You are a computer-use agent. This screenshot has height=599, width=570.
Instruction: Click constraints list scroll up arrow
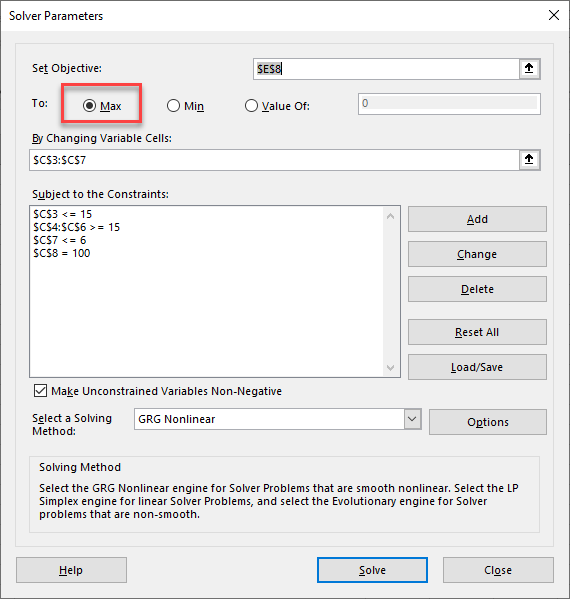(x=390, y=216)
